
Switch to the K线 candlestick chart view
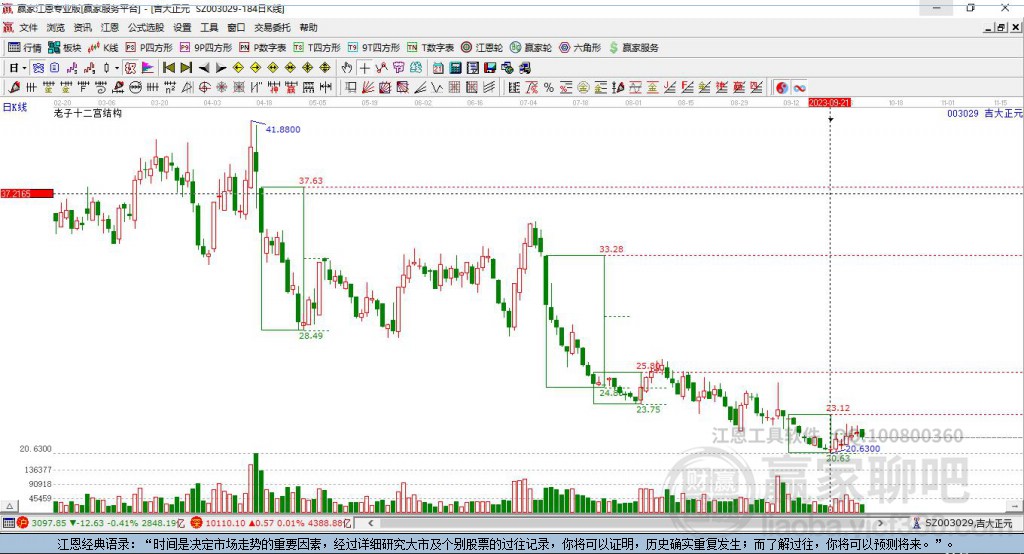[x=103, y=48]
